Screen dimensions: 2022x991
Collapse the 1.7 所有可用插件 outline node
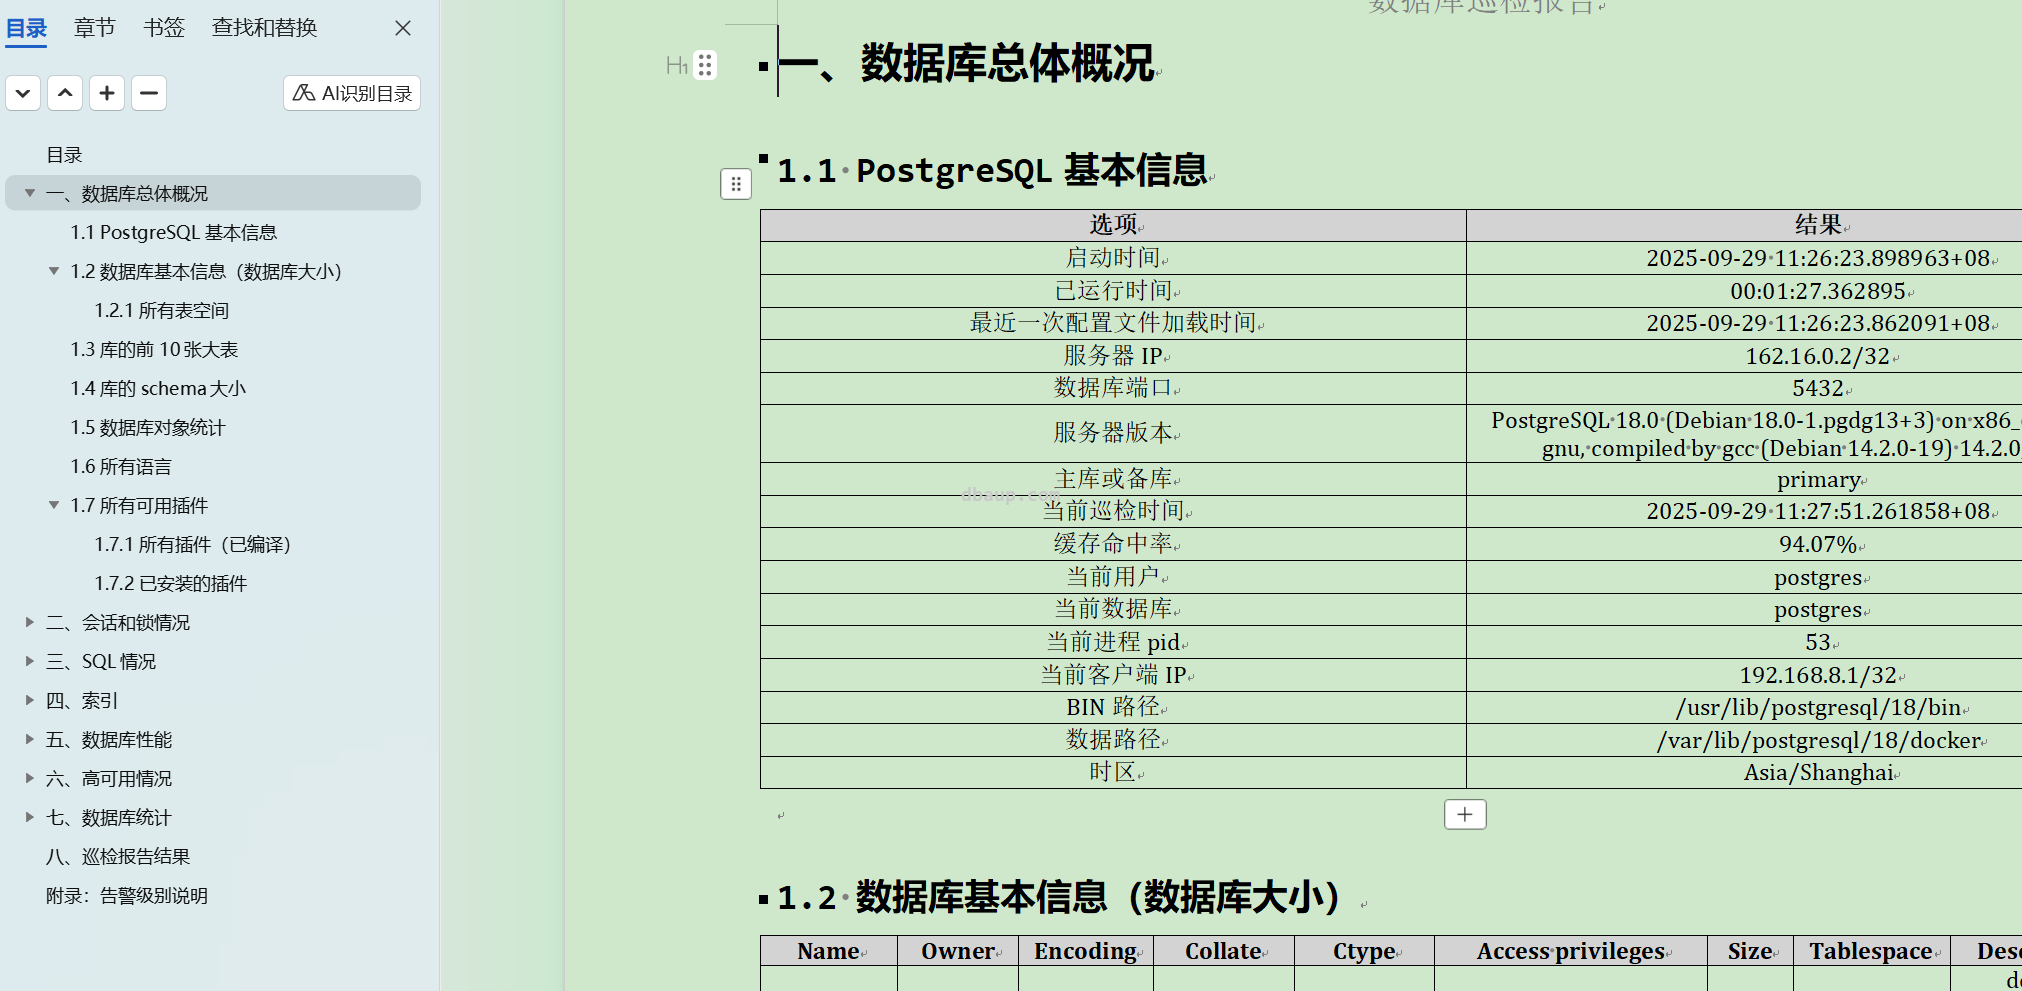click(54, 505)
